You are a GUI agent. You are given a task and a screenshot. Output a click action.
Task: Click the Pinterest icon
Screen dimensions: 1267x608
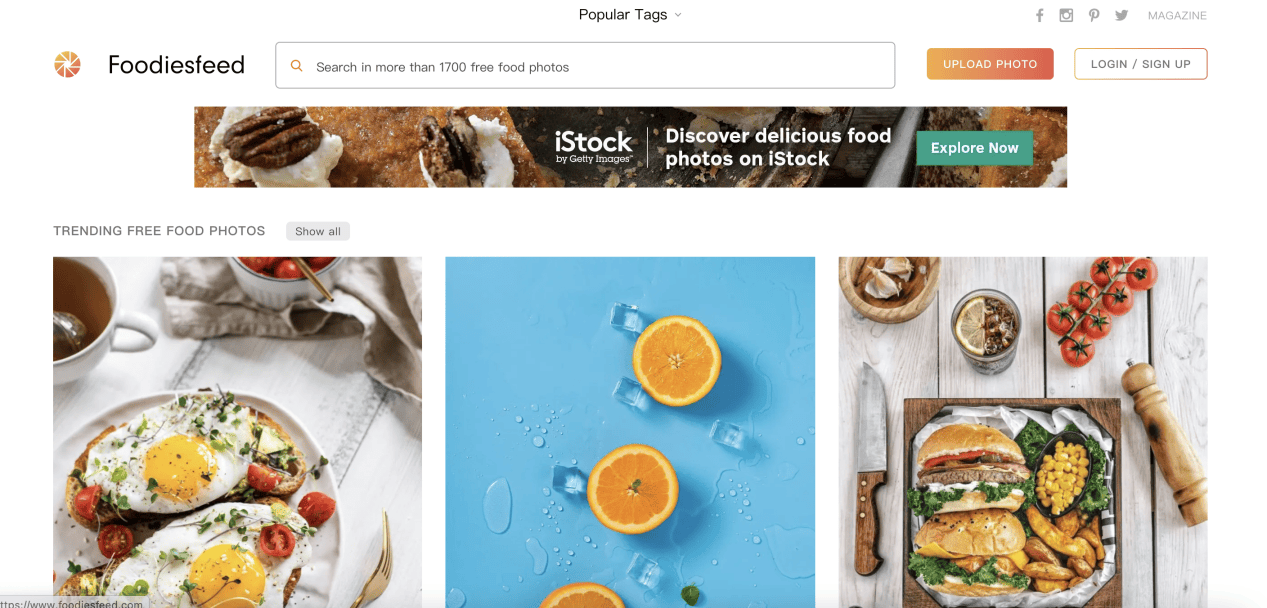coord(1094,15)
